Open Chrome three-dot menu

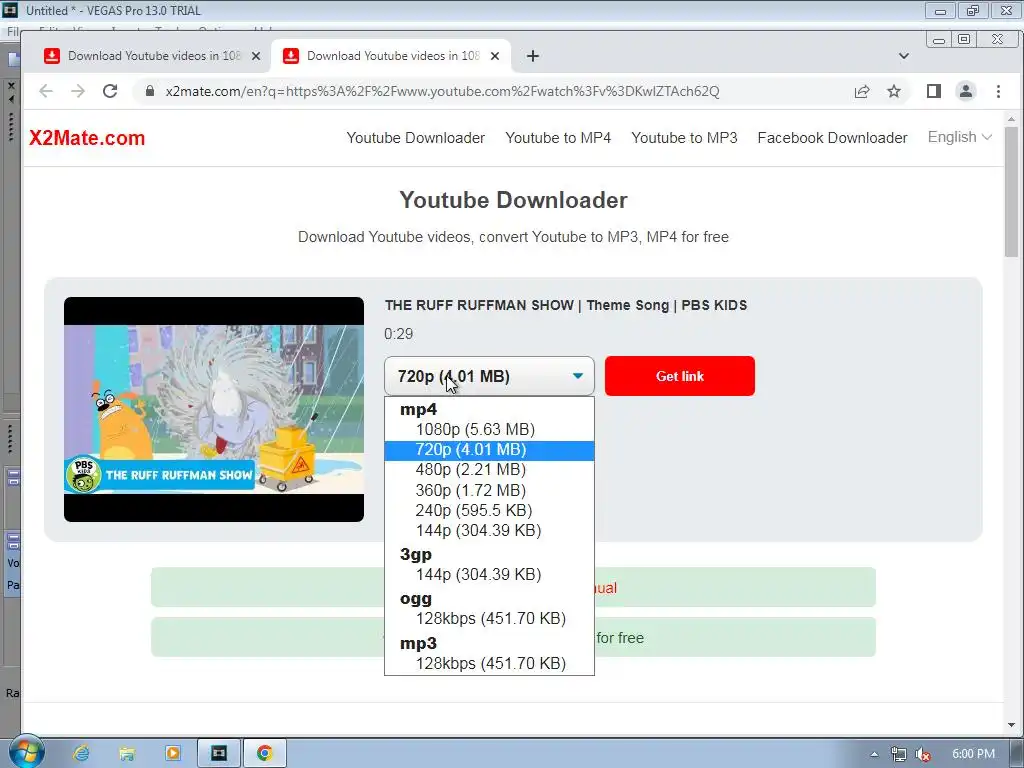tap(998, 91)
